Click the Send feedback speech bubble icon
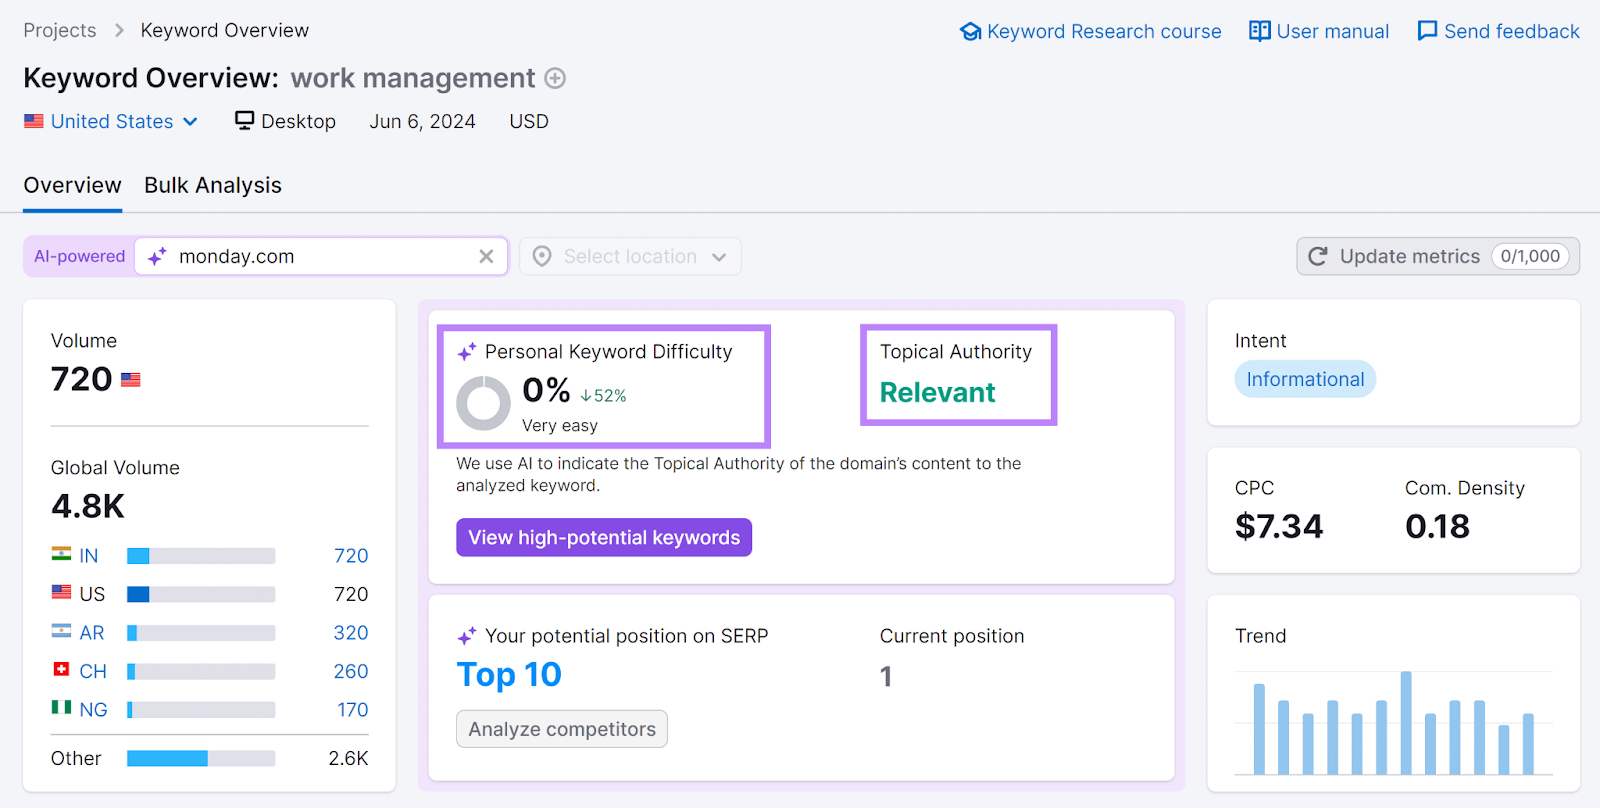This screenshot has width=1600, height=808. tap(1427, 31)
